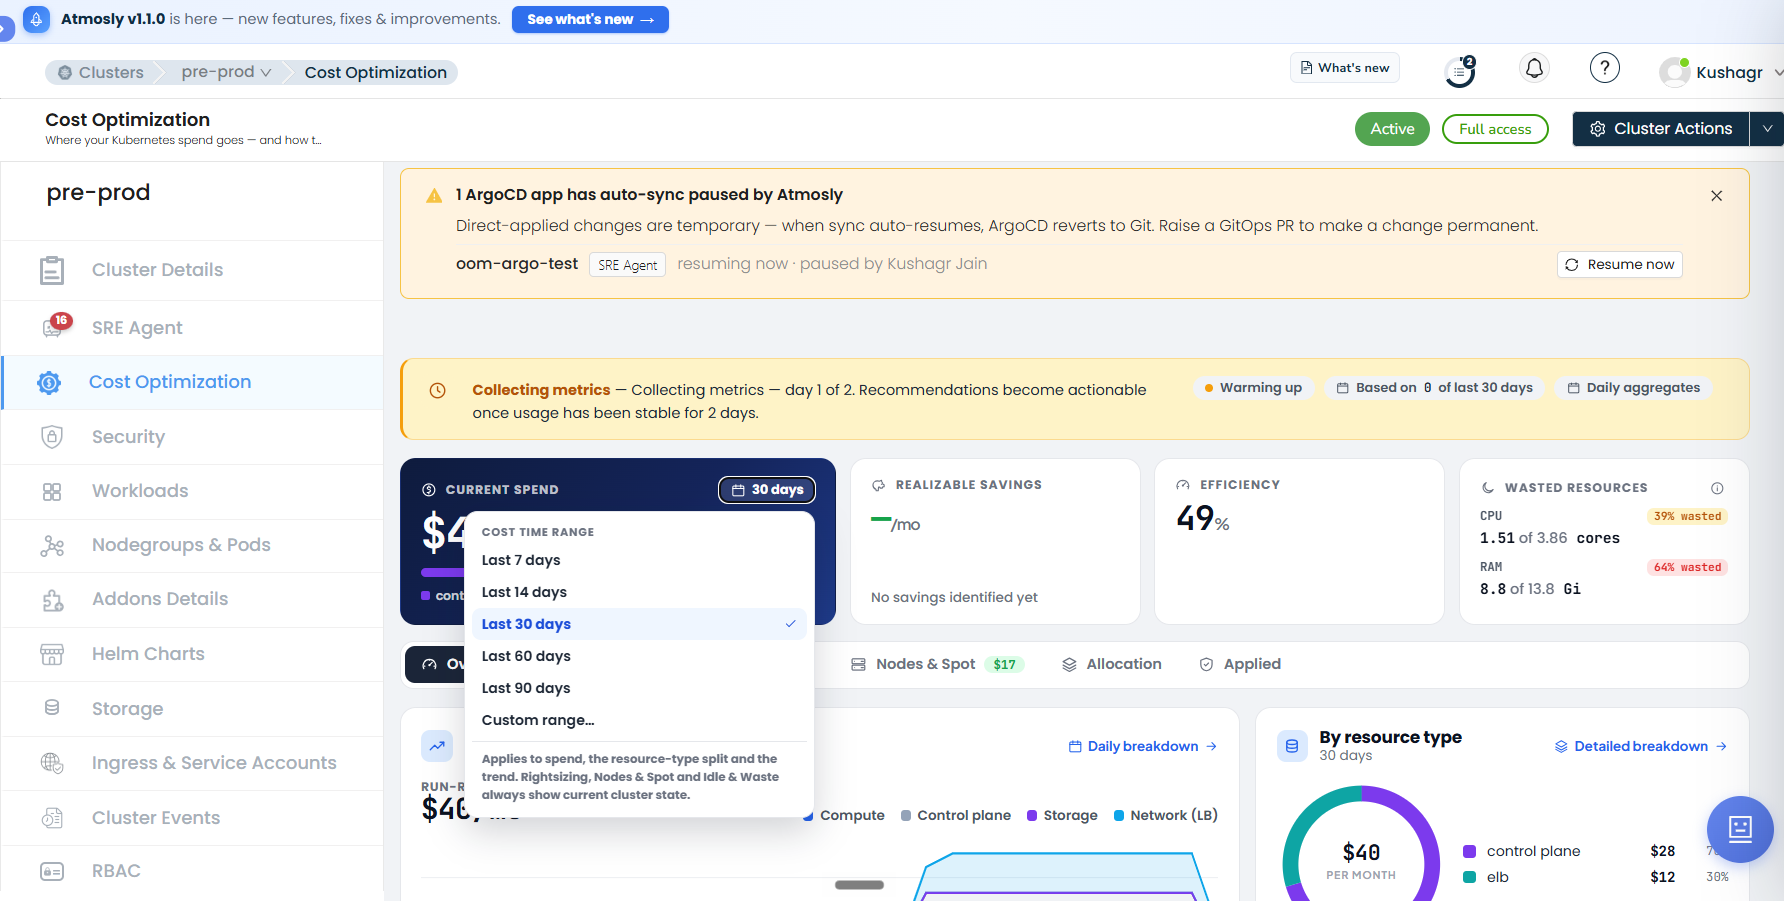The image size is (1784, 901).
Task: Open RBAC sidebar icon
Action: pyautogui.click(x=52, y=871)
